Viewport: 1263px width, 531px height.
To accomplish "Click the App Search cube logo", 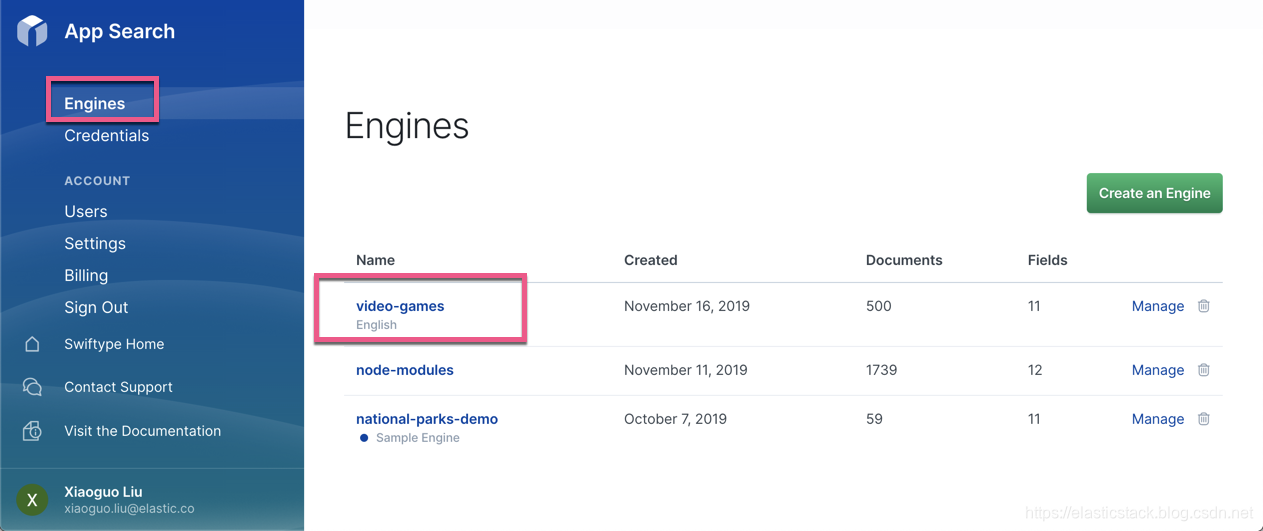I will click(32, 31).
